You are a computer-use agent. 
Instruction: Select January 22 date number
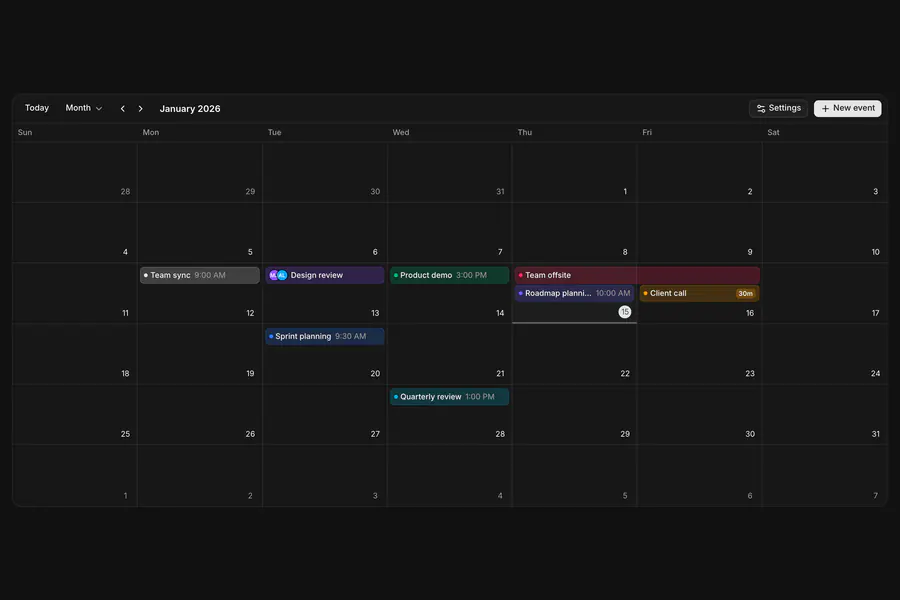[x=625, y=374]
